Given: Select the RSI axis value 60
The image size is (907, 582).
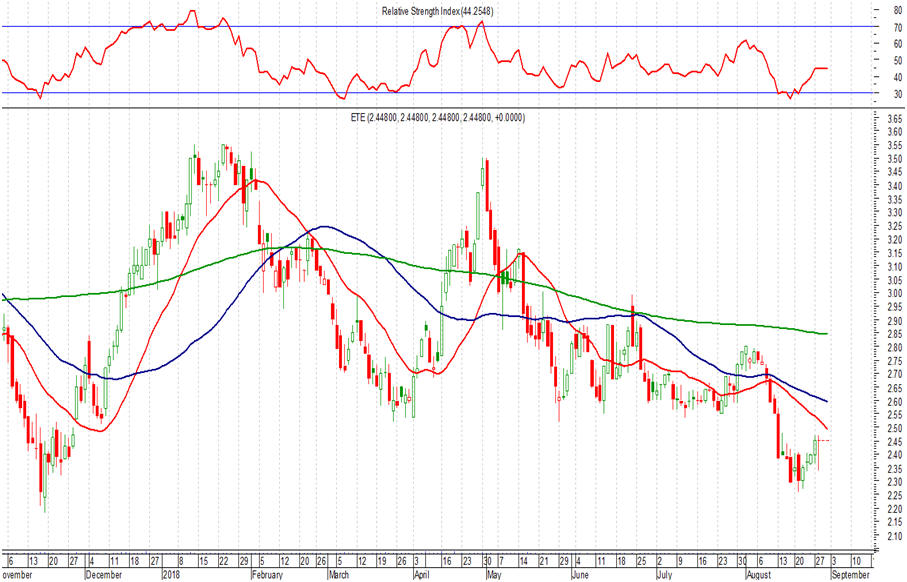Looking at the screenshot, I should tap(897, 44).
